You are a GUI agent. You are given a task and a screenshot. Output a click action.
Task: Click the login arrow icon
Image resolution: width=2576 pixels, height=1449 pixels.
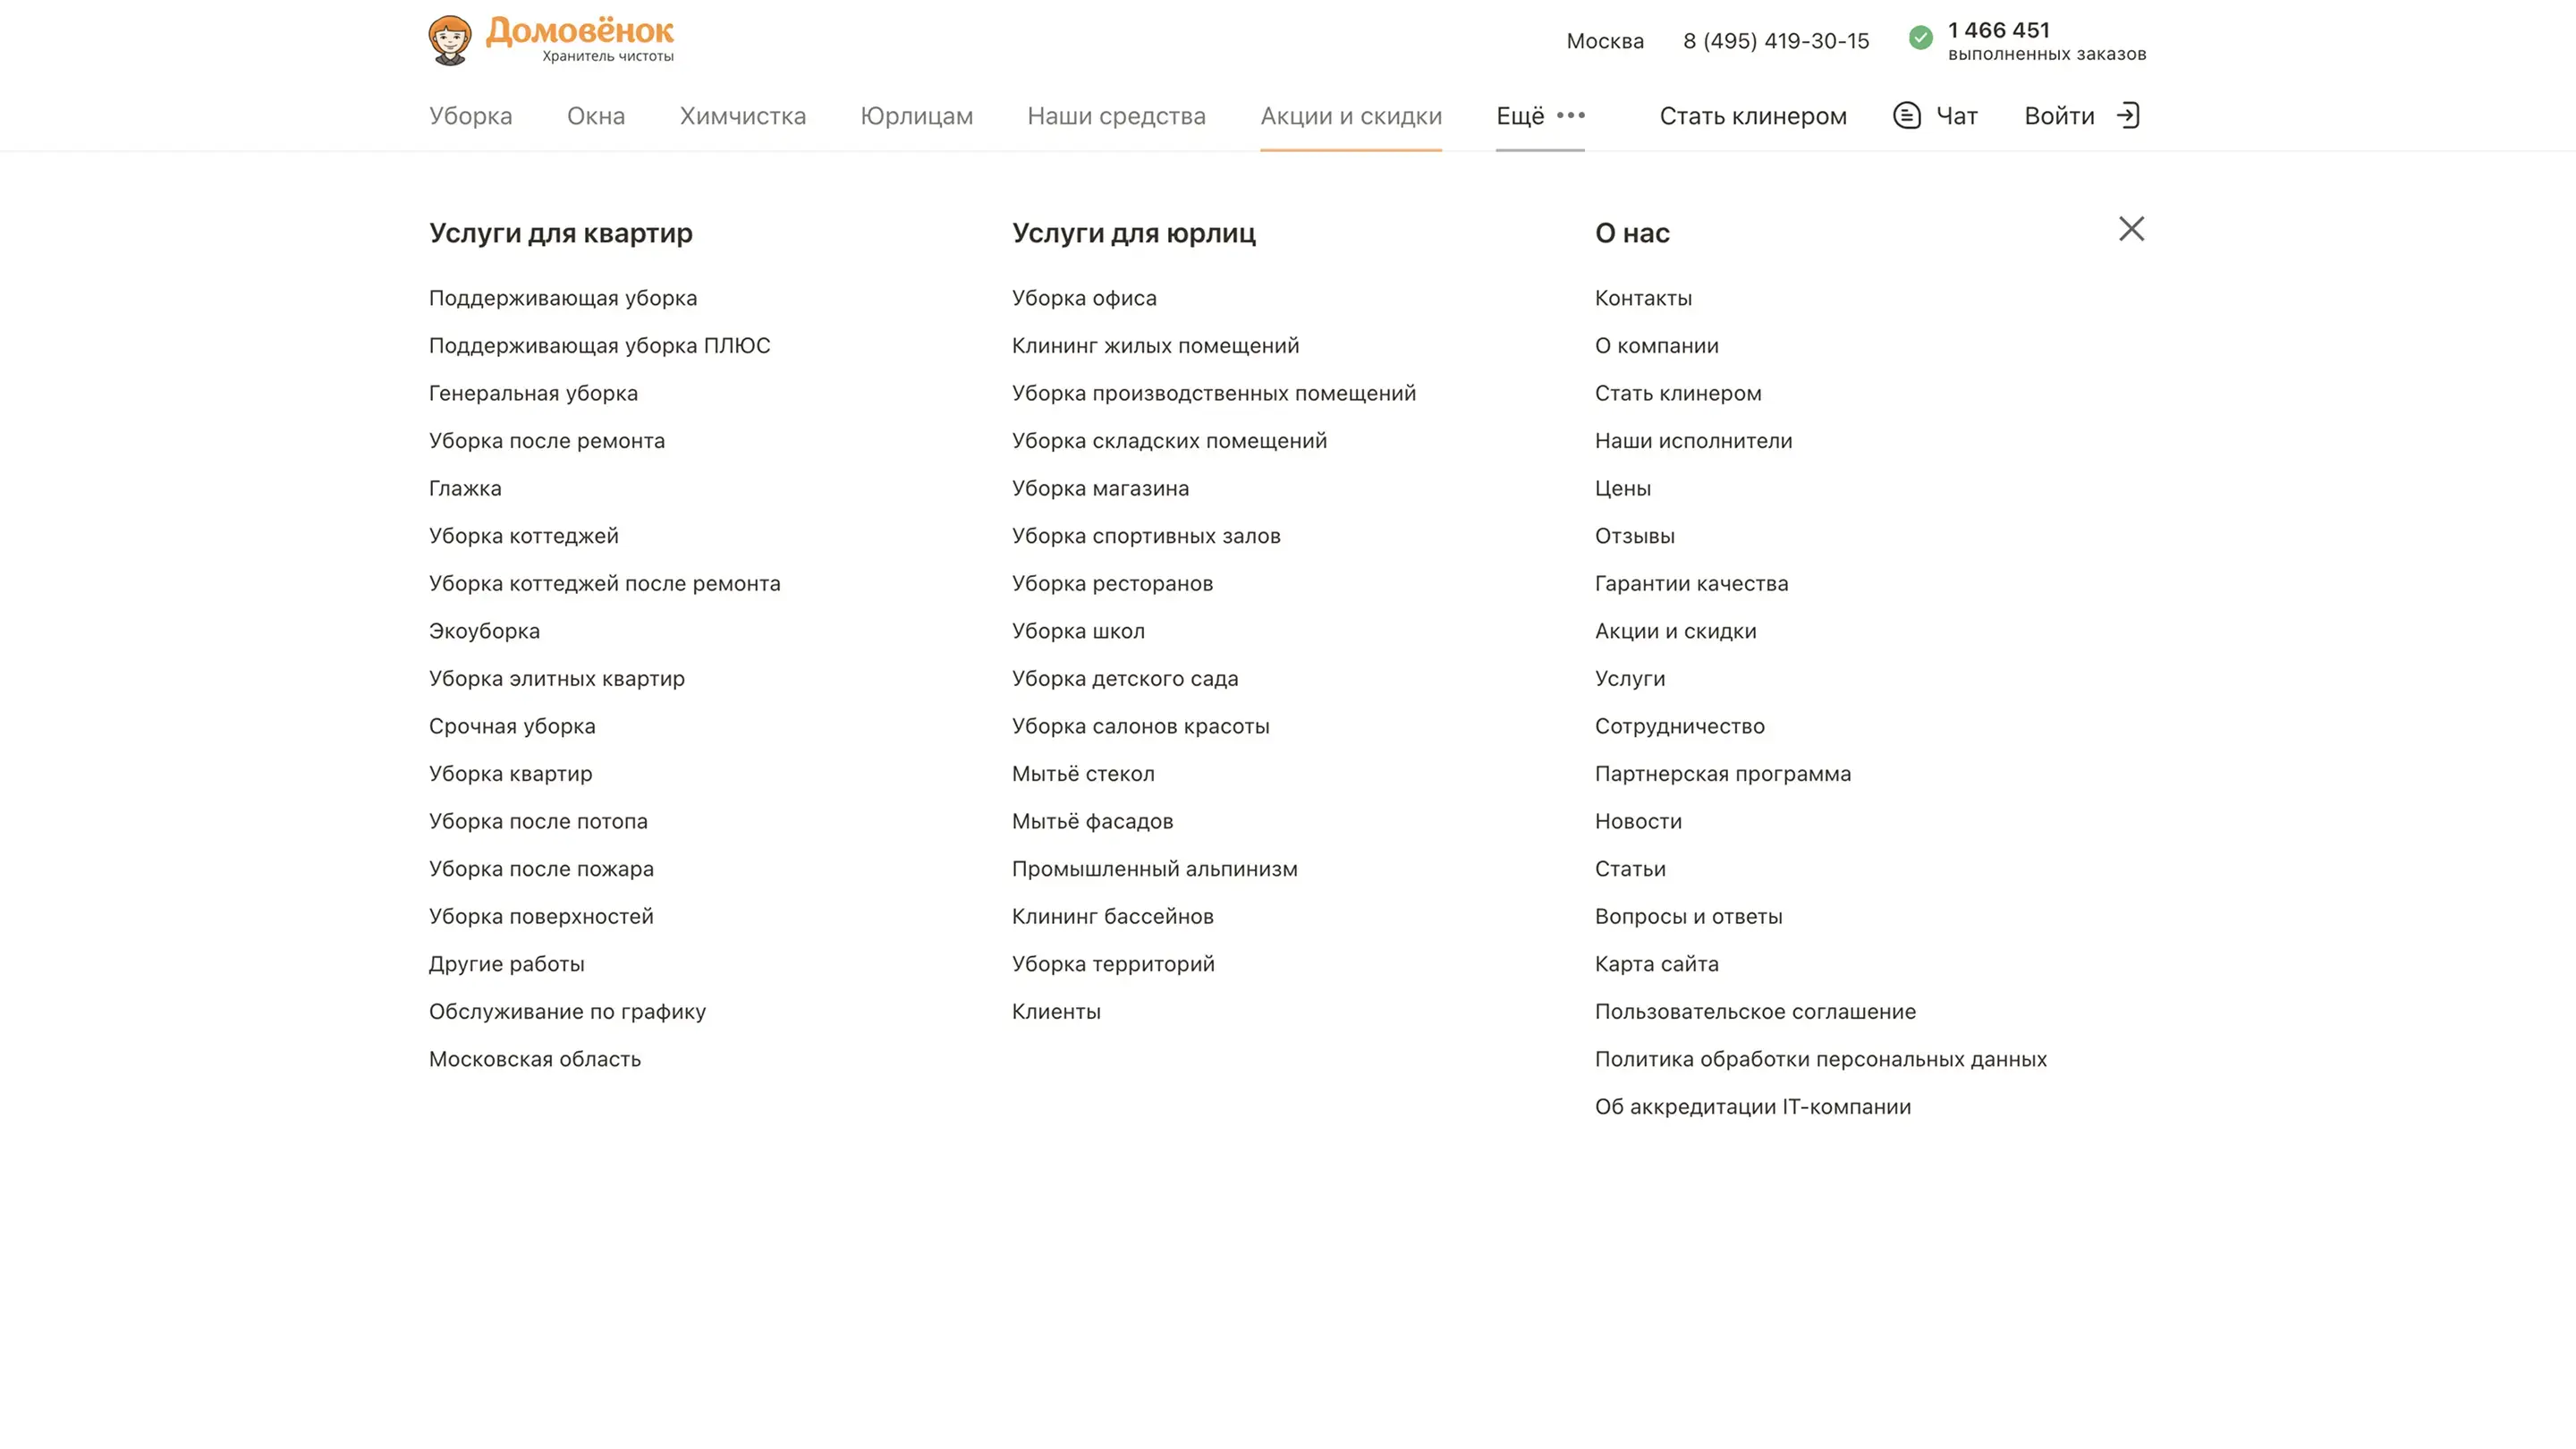point(2128,116)
